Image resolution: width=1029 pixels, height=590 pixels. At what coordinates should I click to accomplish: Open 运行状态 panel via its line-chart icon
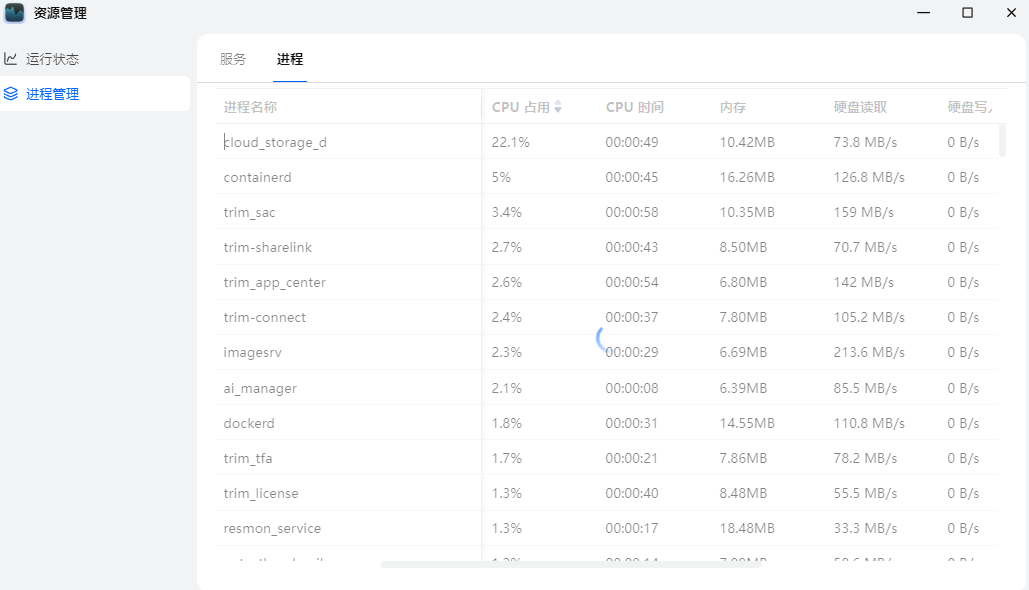tap(14, 58)
